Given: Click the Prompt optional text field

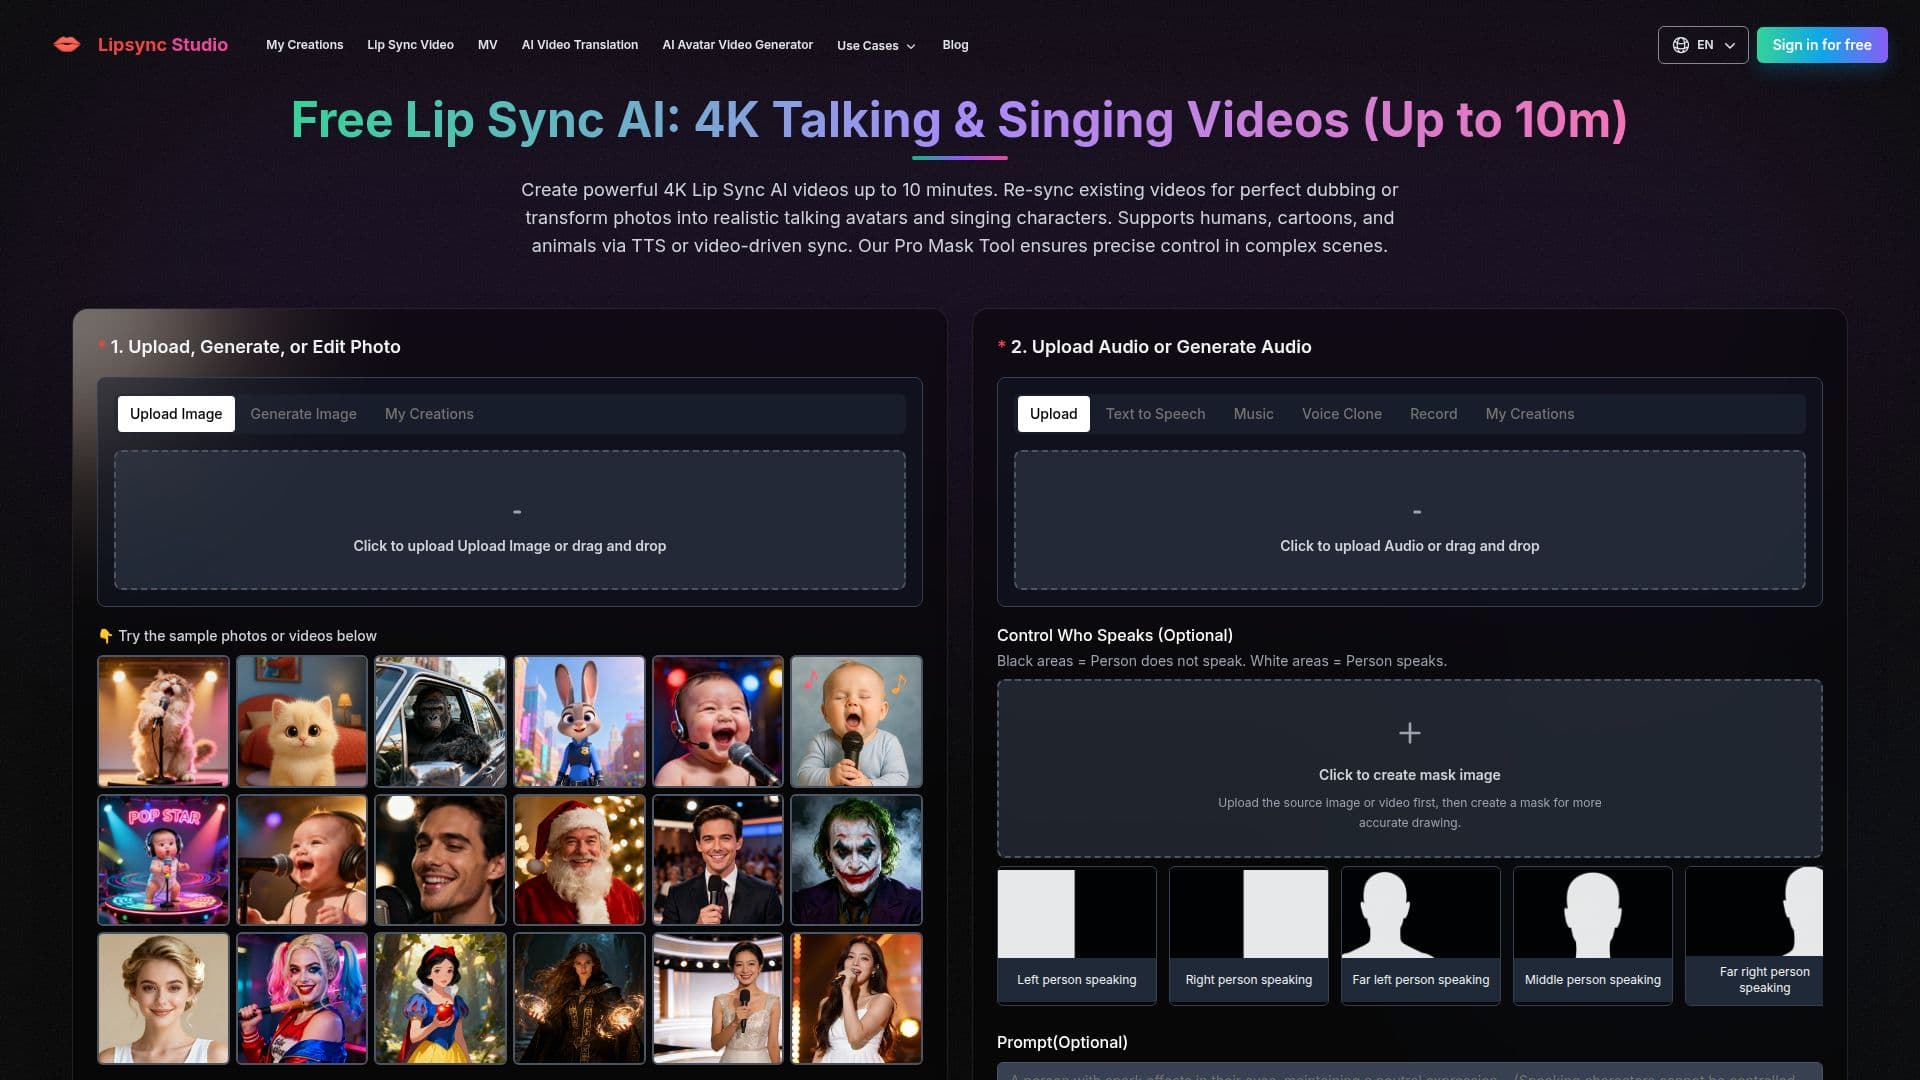Looking at the screenshot, I should pos(1409,1071).
